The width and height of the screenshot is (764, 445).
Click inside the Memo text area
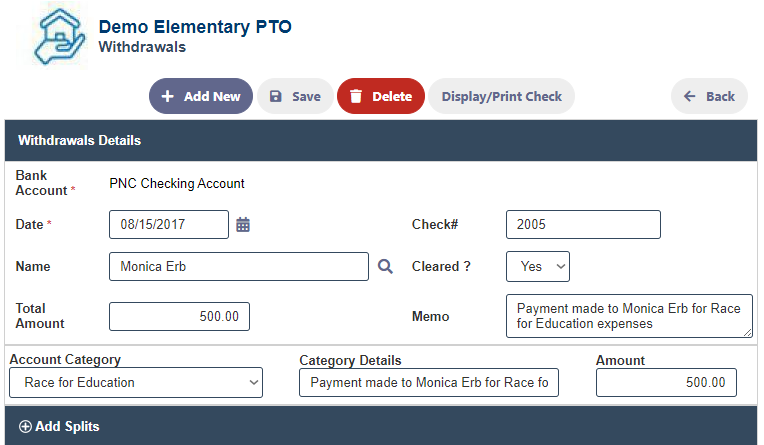point(629,316)
